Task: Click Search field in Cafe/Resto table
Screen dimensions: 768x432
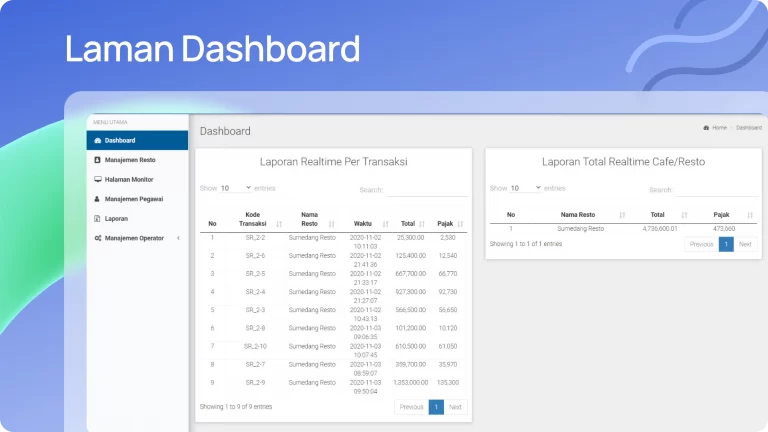Action: 717,190
